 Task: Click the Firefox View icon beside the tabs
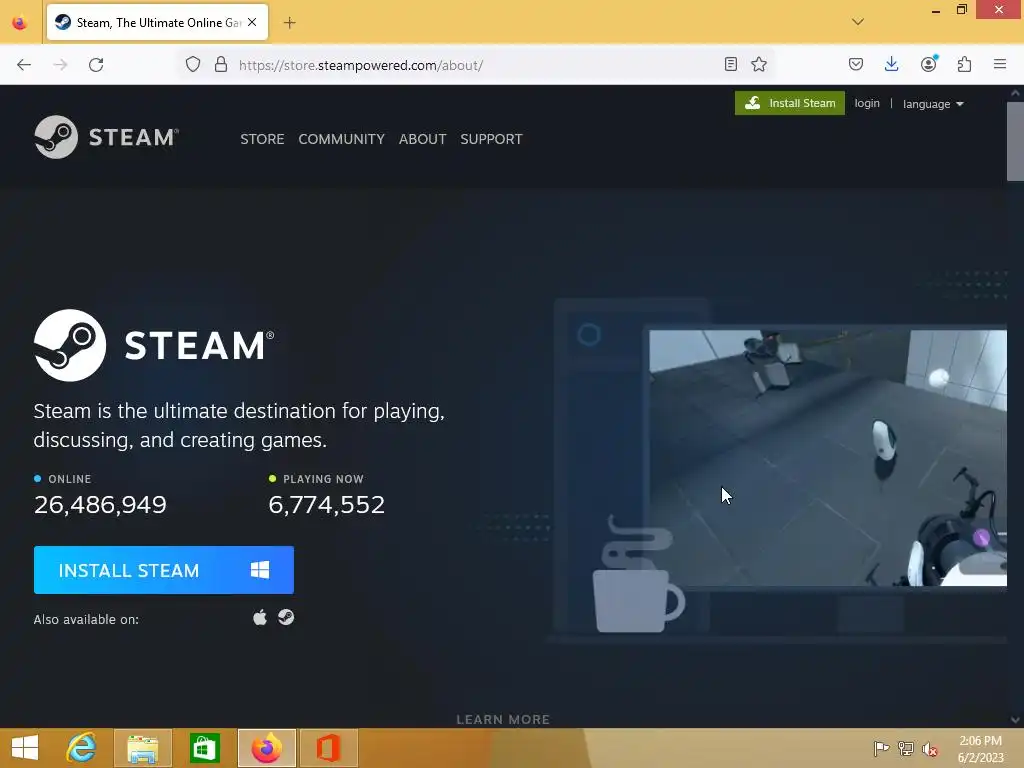(20, 23)
